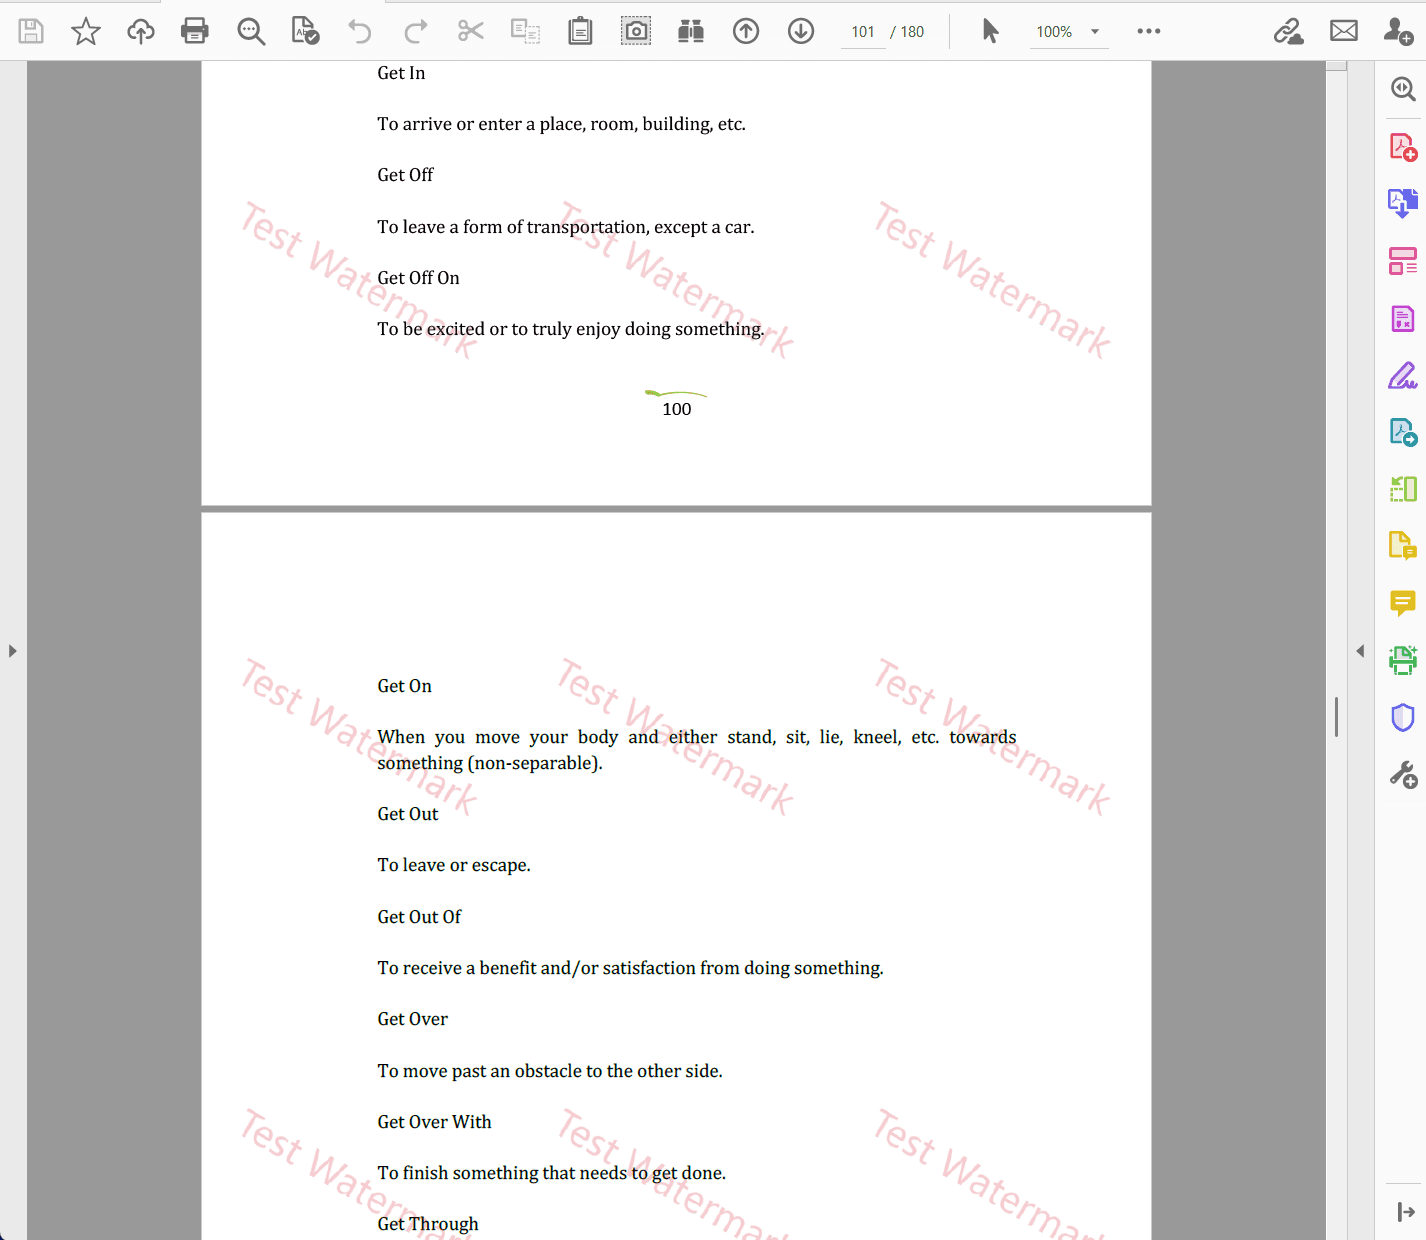1426x1240 pixels.
Task: Go to previous page arrow
Action: (x=746, y=31)
